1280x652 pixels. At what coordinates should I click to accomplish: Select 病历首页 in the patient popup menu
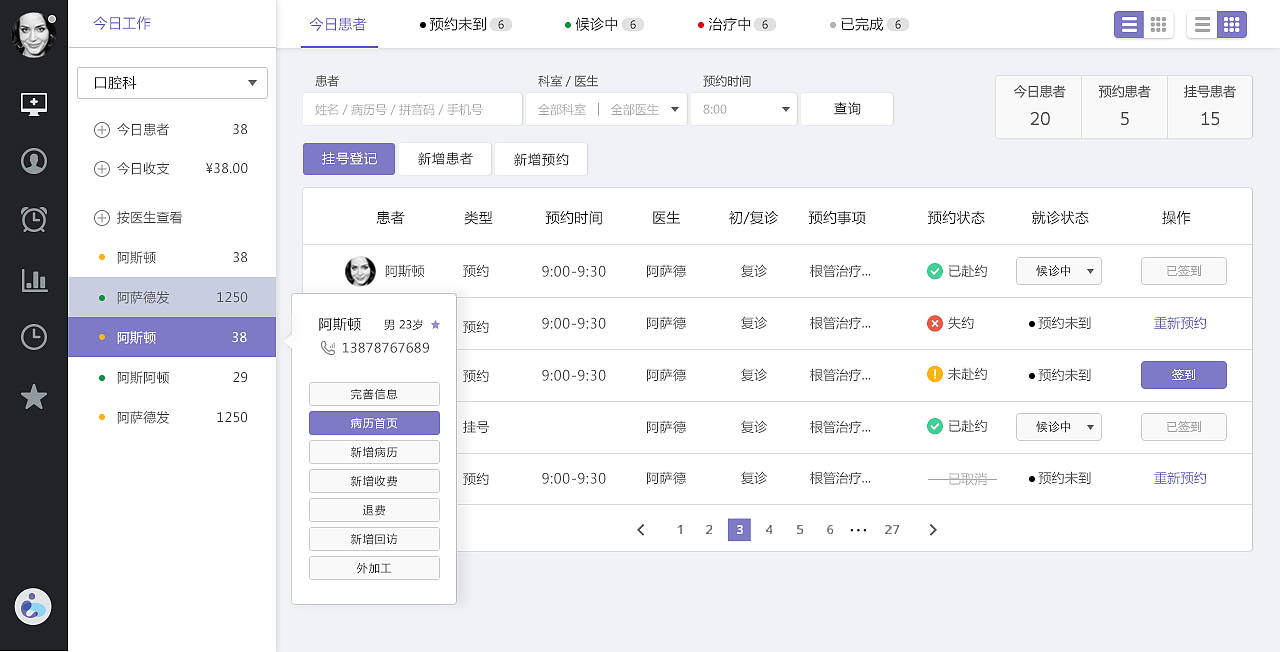click(x=374, y=423)
